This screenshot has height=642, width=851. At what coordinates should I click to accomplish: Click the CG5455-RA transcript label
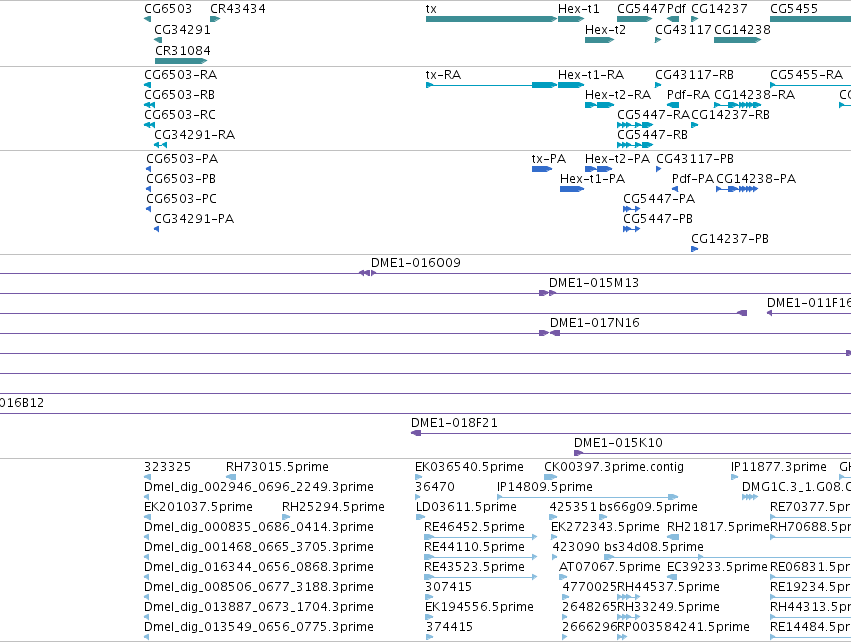[806, 74]
